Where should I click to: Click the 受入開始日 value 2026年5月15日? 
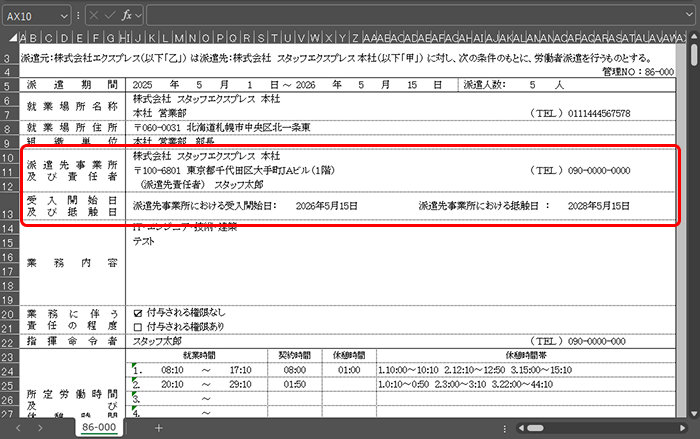(x=326, y=206)
